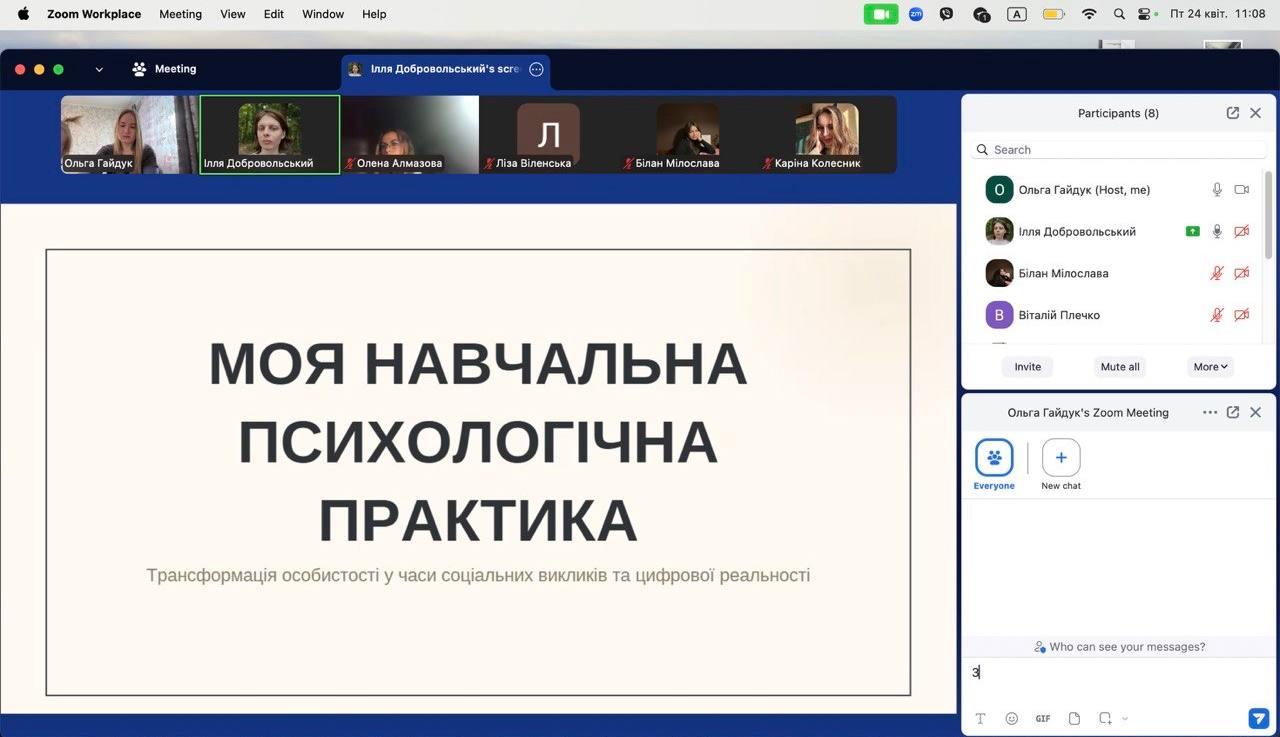Click the Zoom status icon in menu bar

(915, 14)
